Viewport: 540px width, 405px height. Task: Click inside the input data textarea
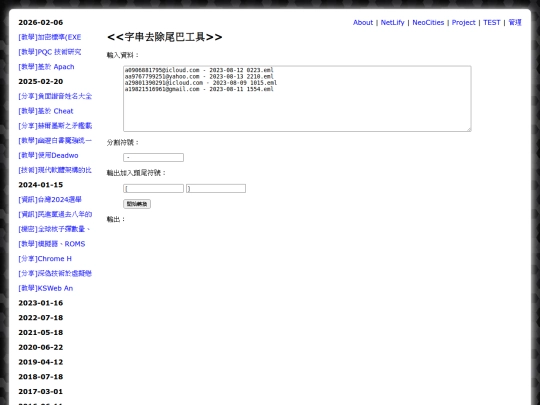[297, 98]
